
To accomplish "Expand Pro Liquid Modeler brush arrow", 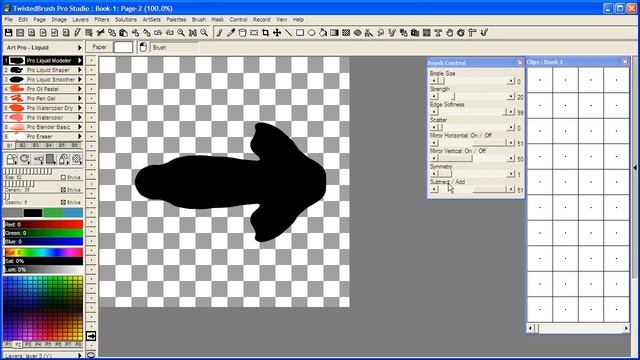I will 80,60.
